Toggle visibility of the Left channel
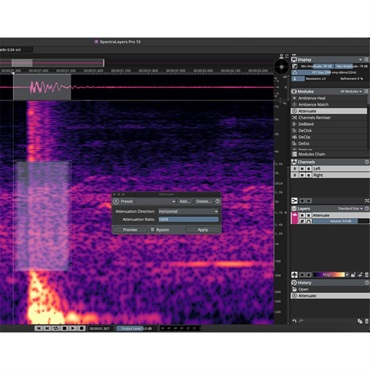This screenshot has height=370, width=370. (x=302, y=169)
